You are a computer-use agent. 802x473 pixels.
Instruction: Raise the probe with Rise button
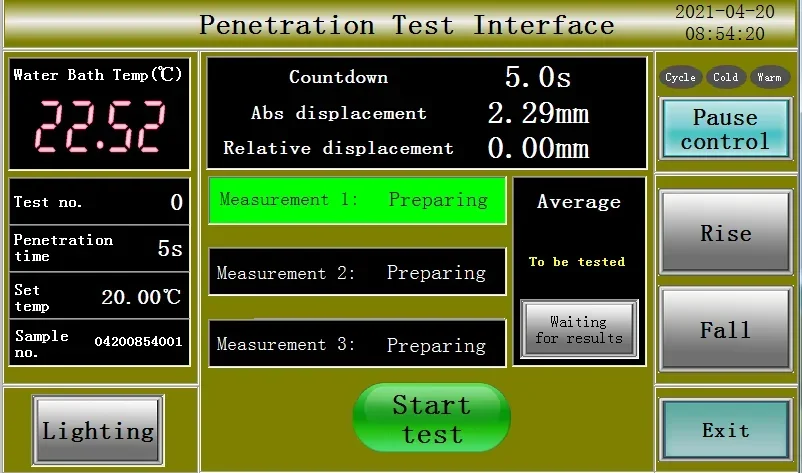[725, 233]
